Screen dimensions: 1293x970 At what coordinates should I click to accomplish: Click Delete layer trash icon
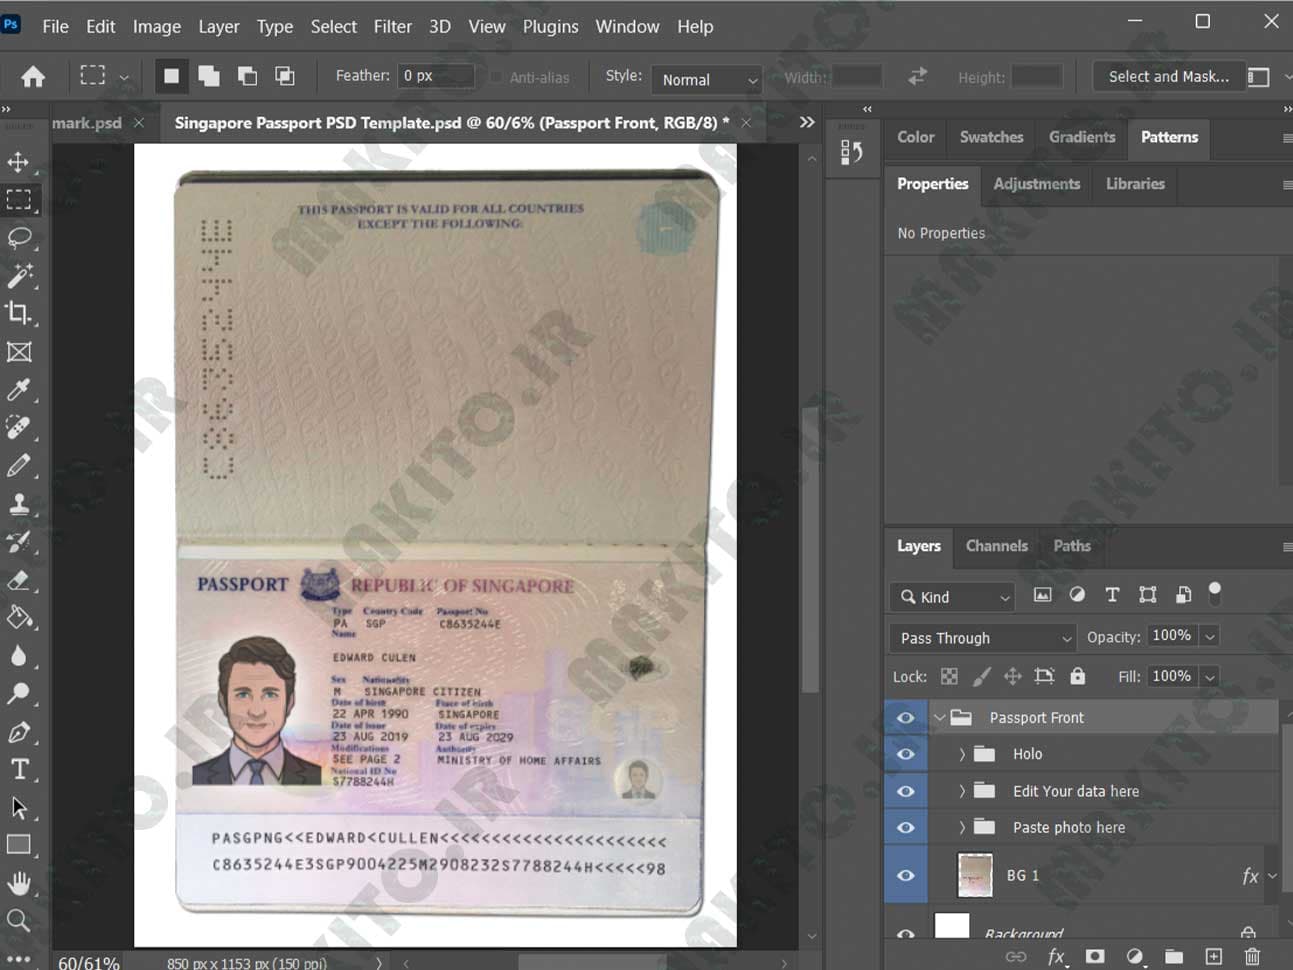[1252, 956]
